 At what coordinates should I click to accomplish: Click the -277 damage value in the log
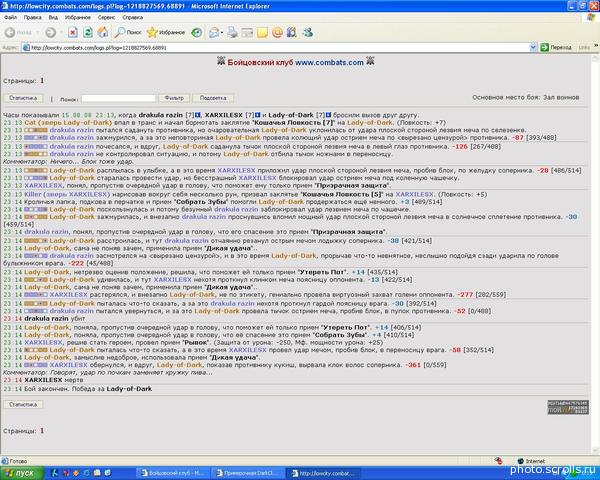[465, 295]
